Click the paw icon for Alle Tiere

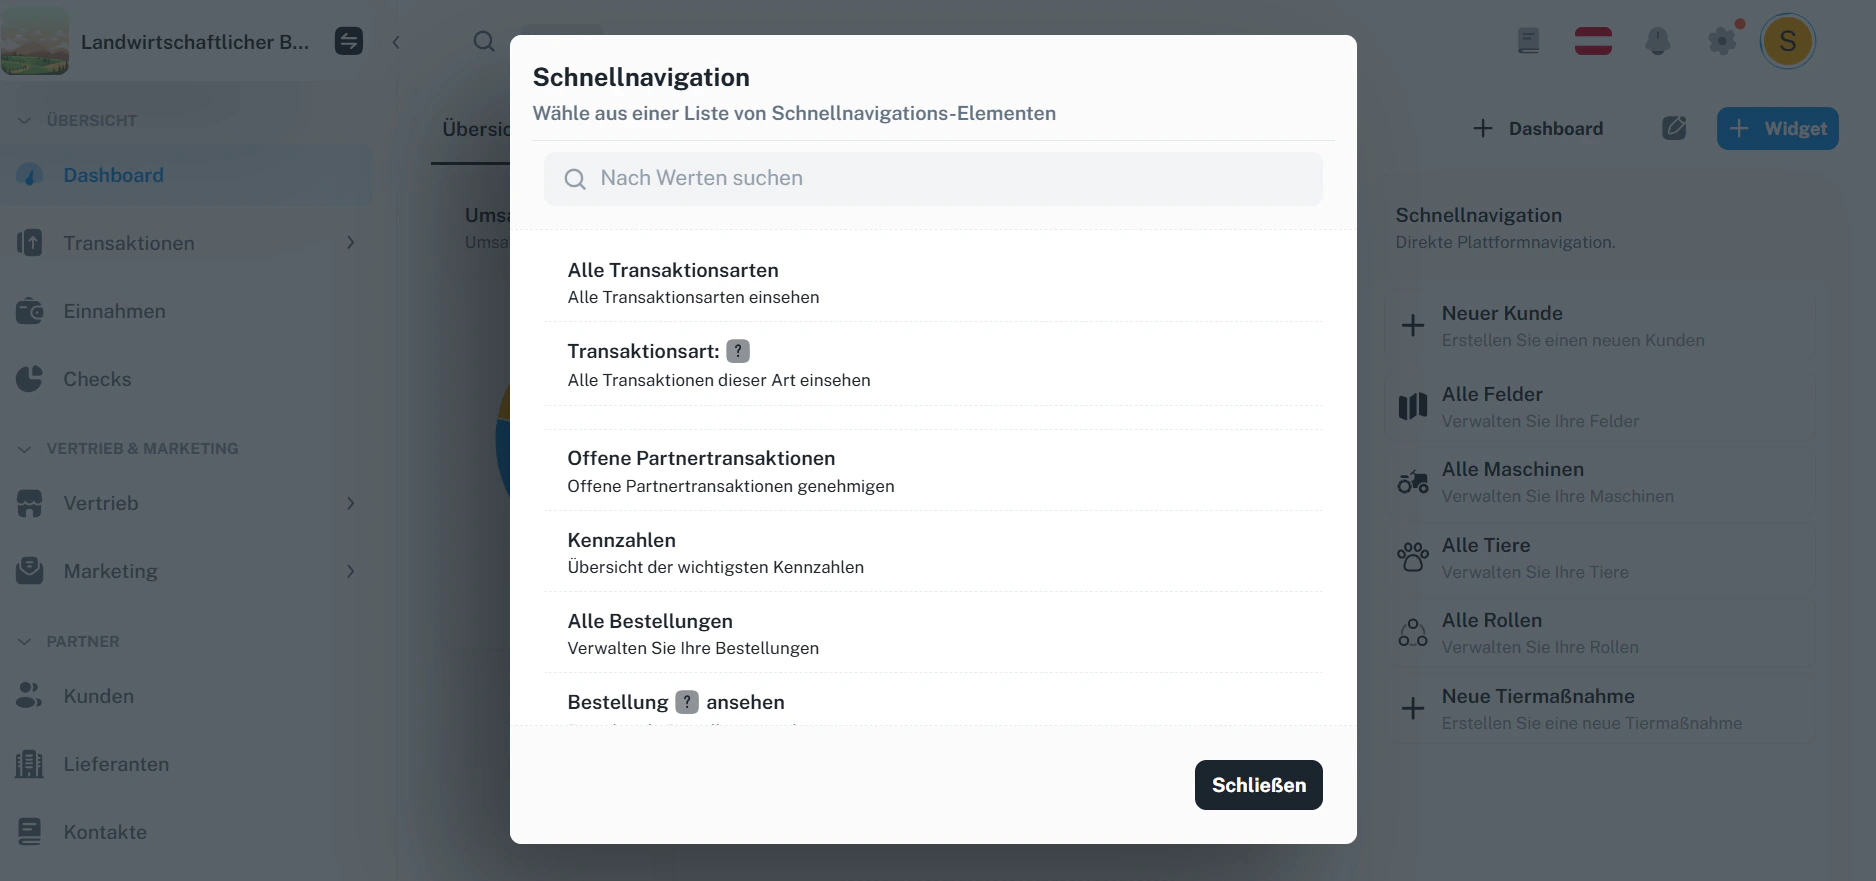1412,557
